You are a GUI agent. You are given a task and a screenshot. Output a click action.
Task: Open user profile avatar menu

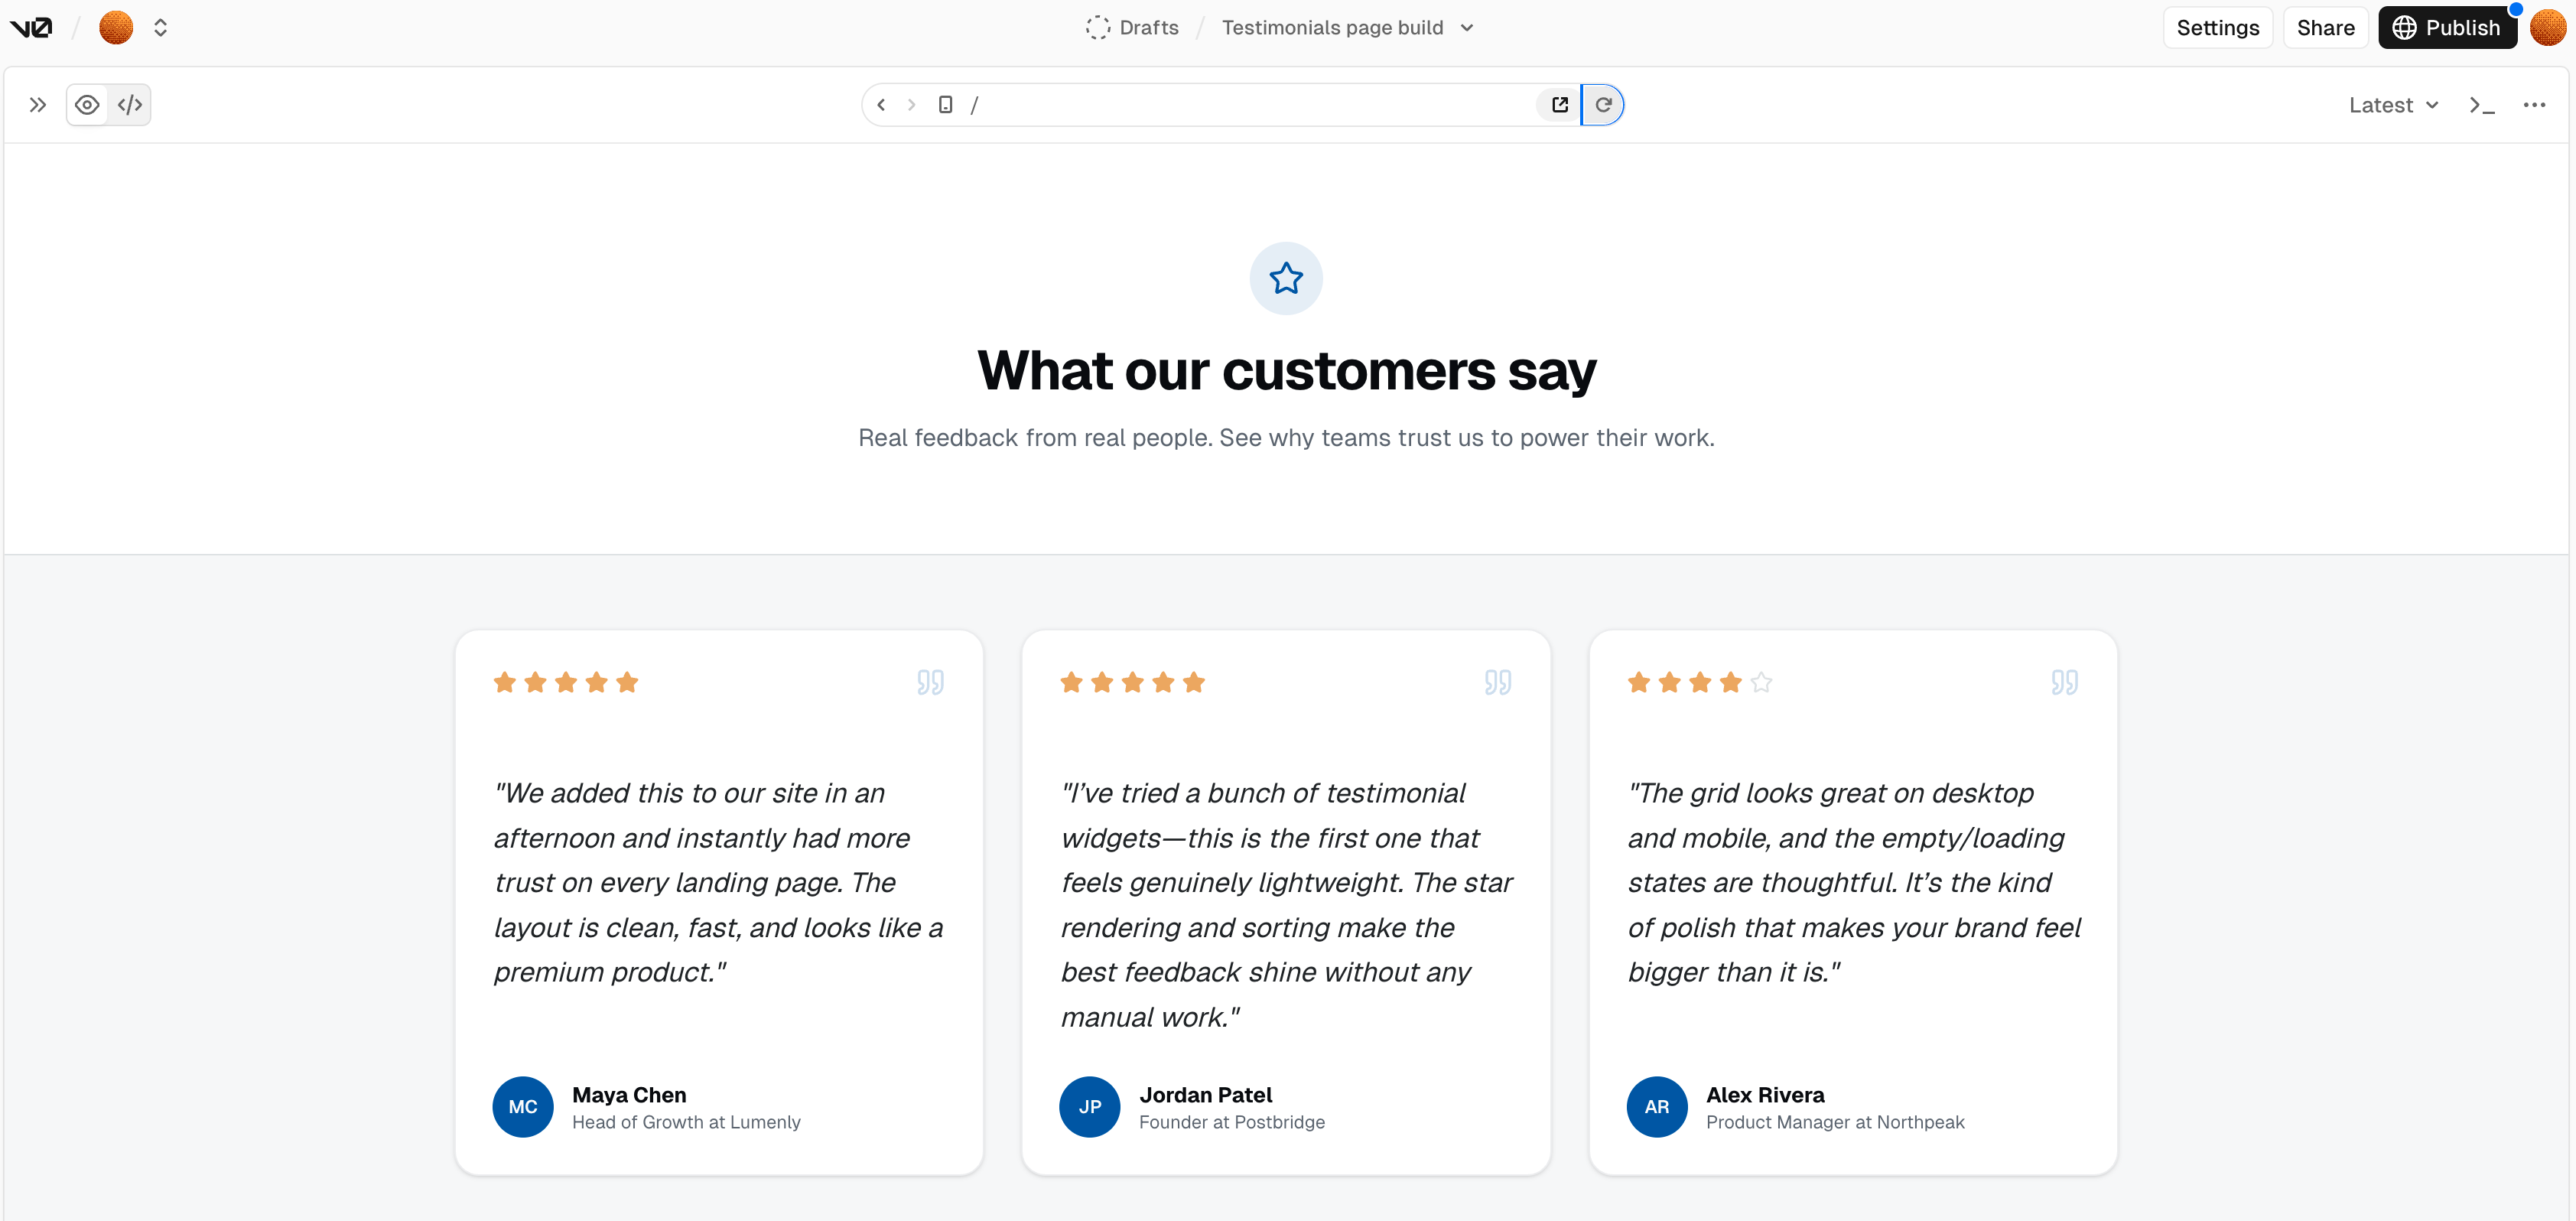coord(2548,28)
